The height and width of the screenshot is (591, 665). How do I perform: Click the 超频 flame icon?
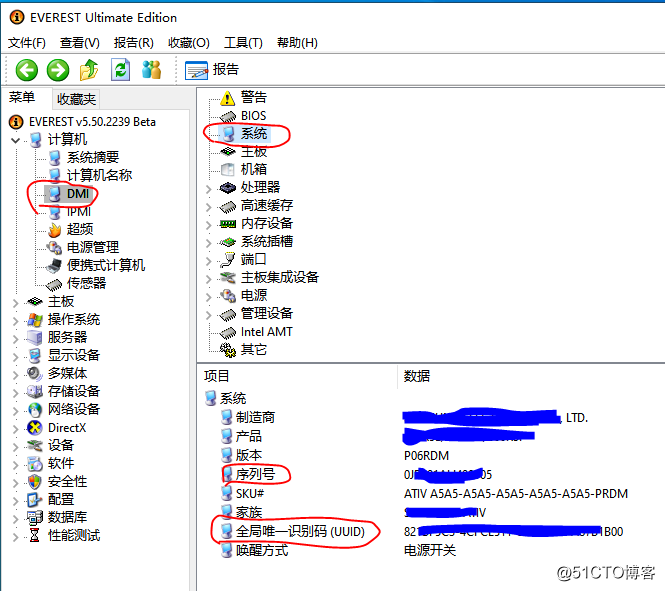pyautogui.click(x=54, y=229)
